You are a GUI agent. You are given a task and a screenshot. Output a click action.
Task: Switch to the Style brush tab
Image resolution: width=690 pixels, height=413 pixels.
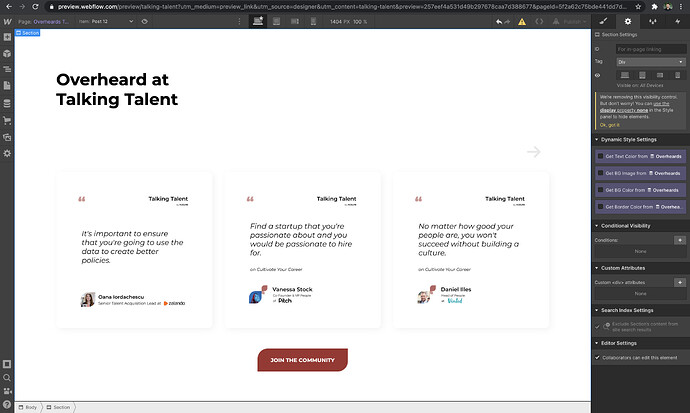(603, 21)
